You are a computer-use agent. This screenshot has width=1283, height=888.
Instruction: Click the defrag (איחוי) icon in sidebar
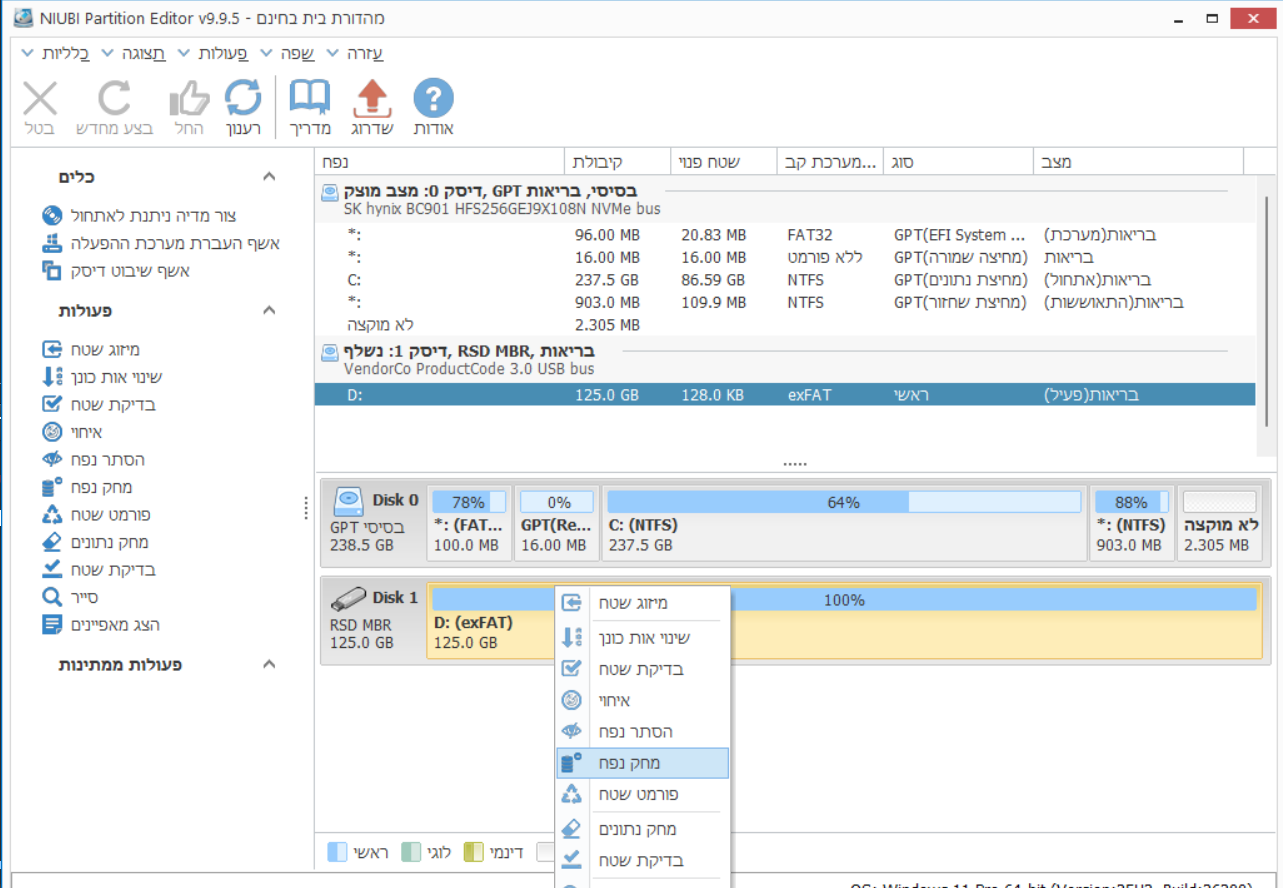tap(52, 433)
